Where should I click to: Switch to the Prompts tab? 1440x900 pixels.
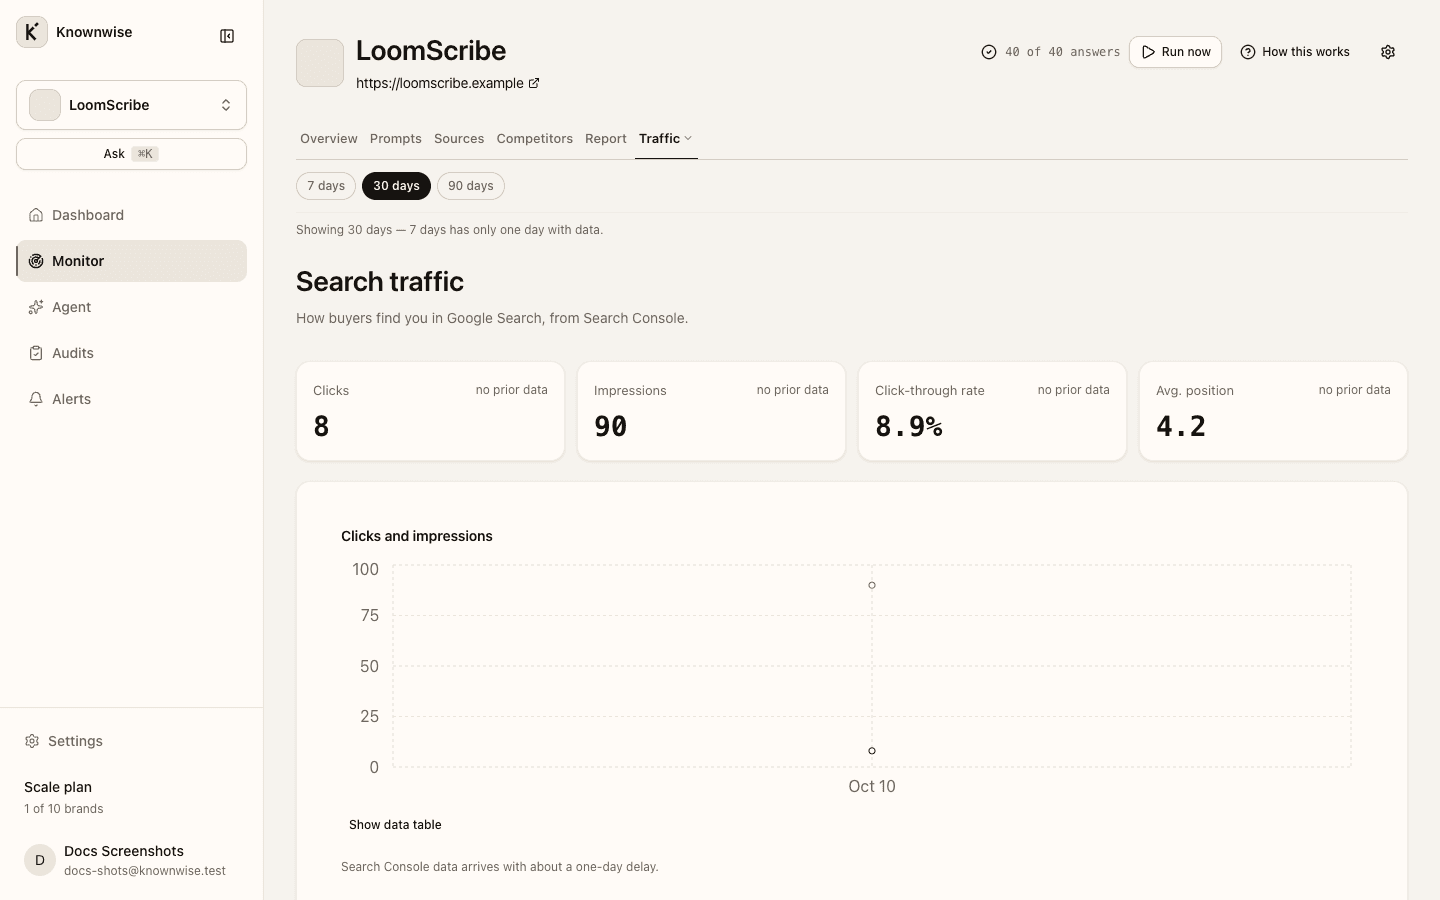click(x=396, y=139)
